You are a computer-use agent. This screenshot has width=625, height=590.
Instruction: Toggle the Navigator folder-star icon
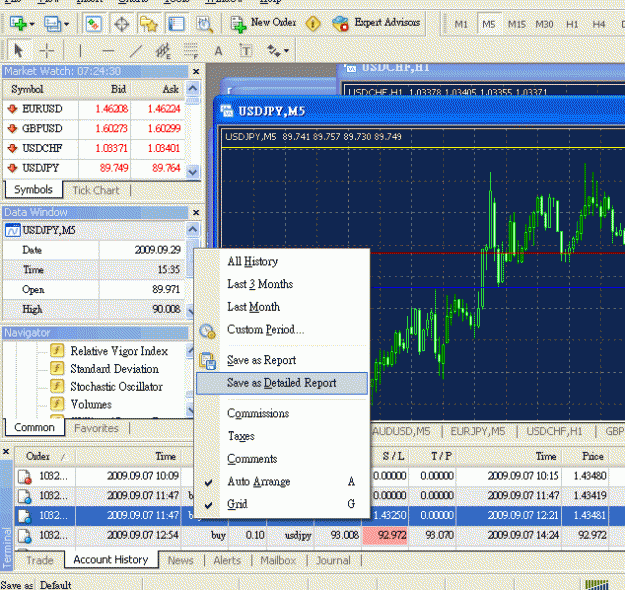tap(149, 24)
